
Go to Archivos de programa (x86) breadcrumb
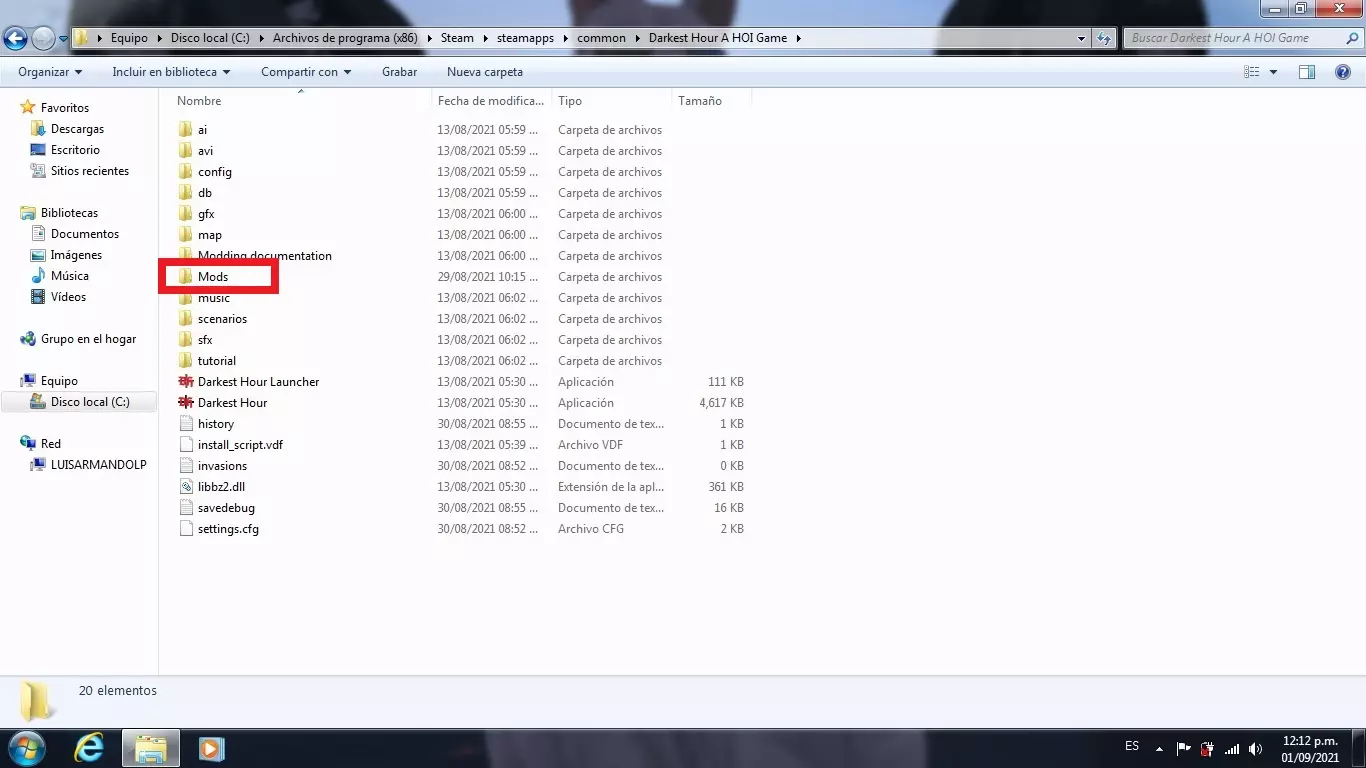coord(345,38)
